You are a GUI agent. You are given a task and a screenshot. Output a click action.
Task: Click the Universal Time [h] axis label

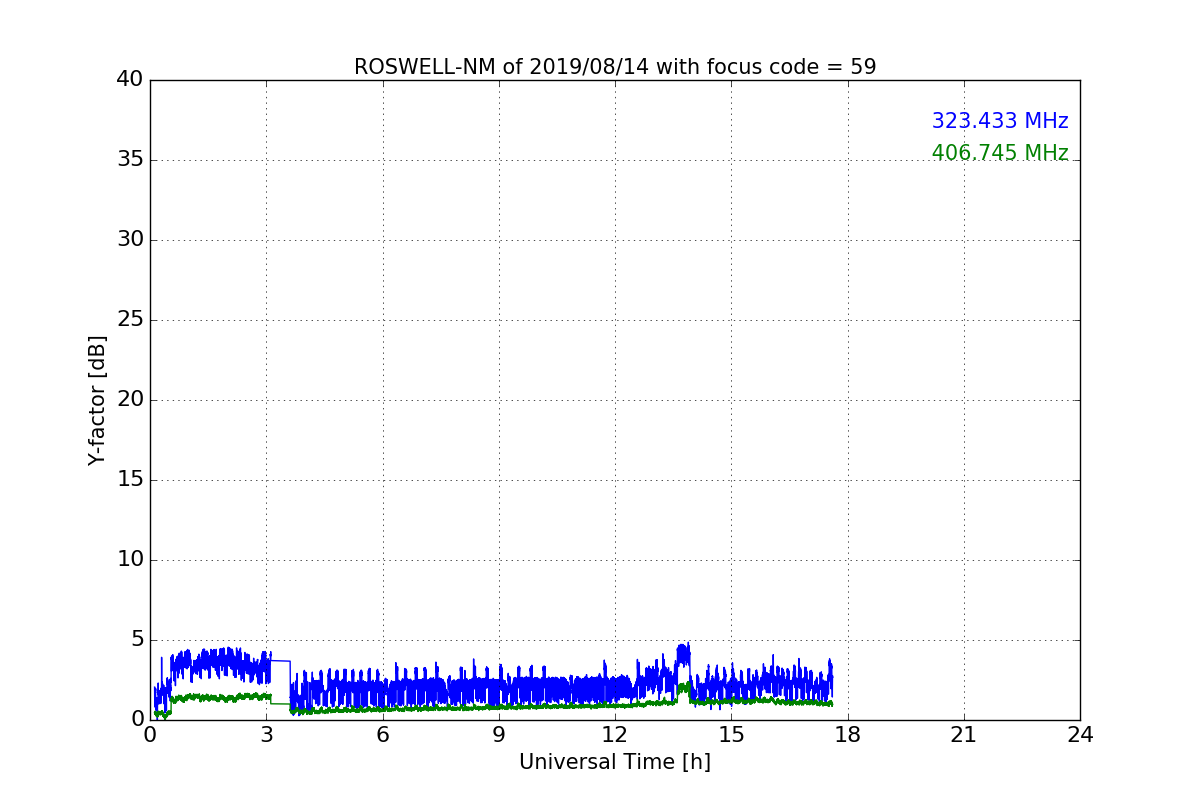coord(615,762)
